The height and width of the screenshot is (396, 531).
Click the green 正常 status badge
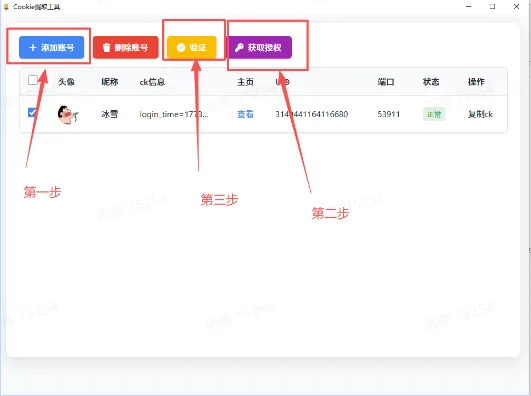[x=434, y=114]
